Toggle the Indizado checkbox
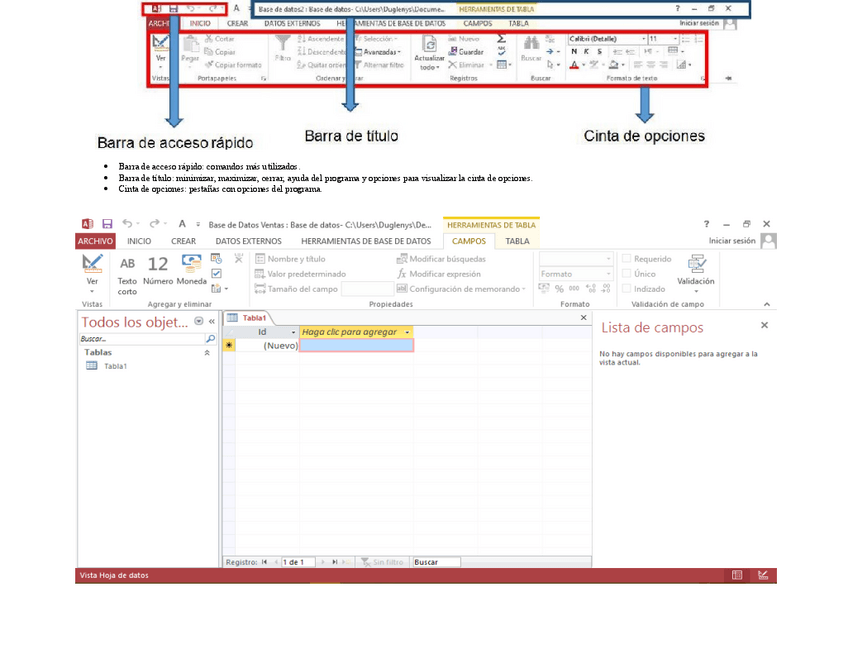Viewport: 848px width, 654px height. click(627, 289)
